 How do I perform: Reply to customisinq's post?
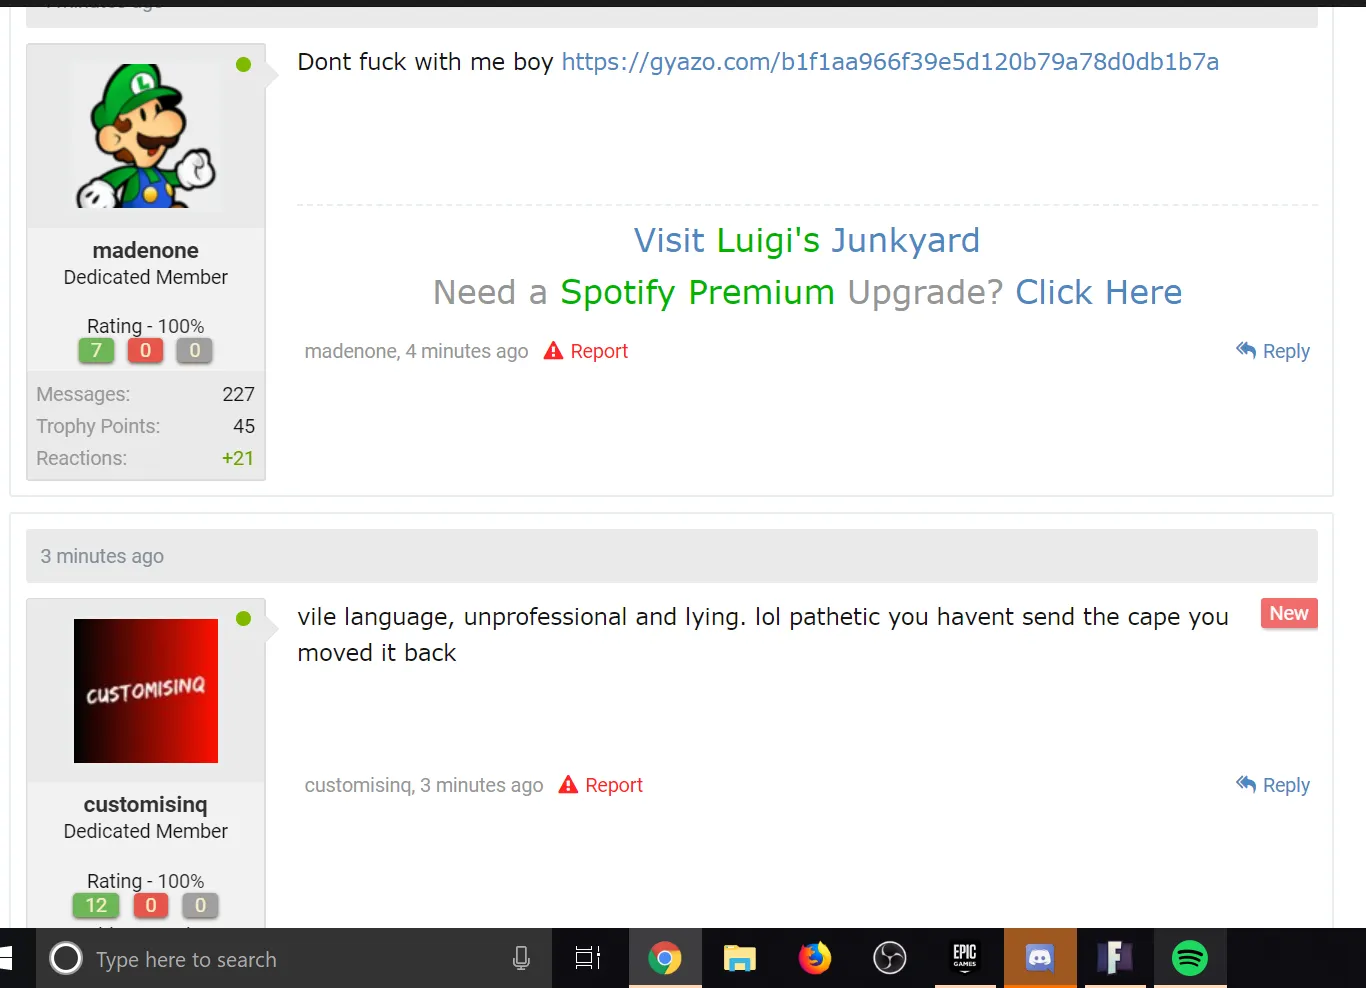1273,785
